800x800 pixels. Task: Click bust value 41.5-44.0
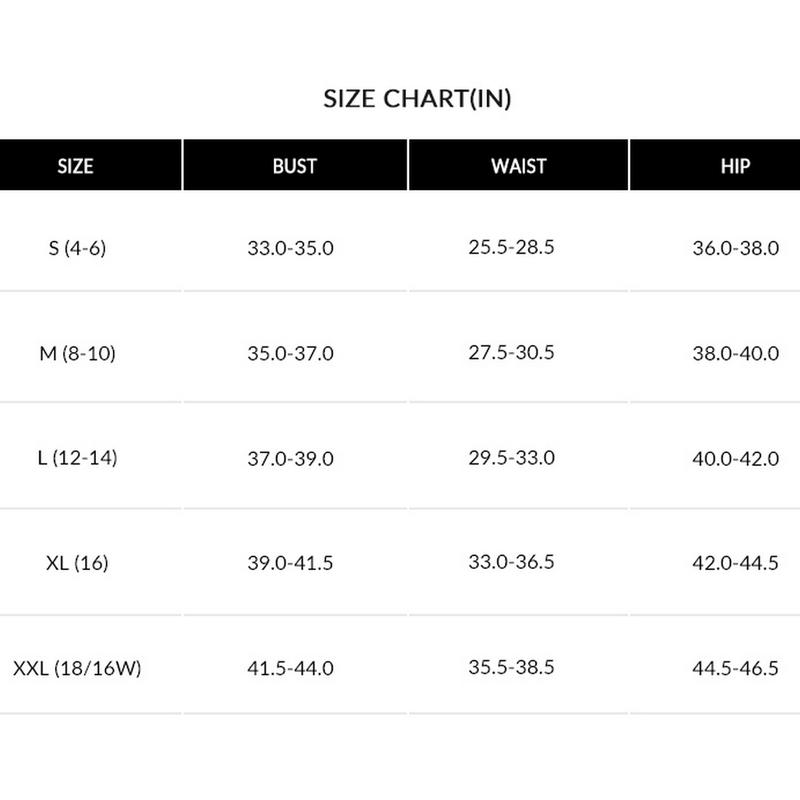[x=290, y=669]
